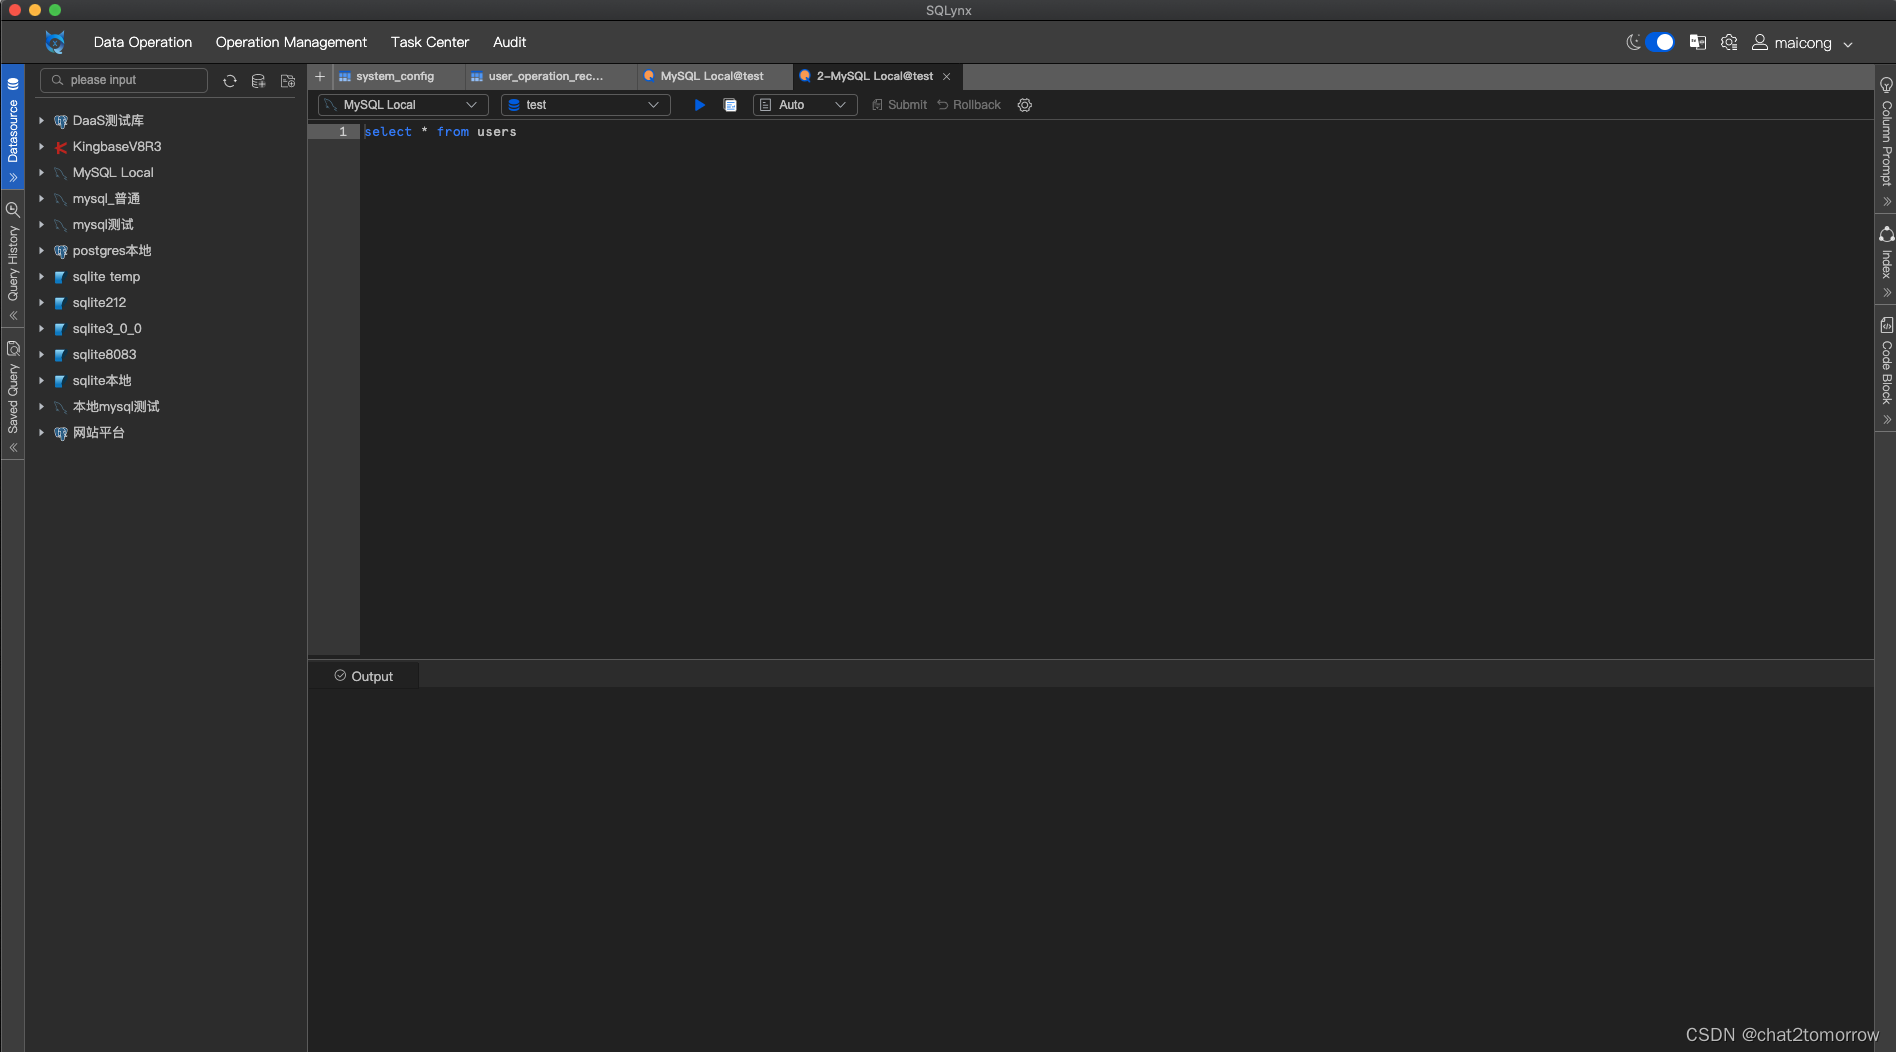Open the Auto transaction mode dropdown

coord(804,104)
